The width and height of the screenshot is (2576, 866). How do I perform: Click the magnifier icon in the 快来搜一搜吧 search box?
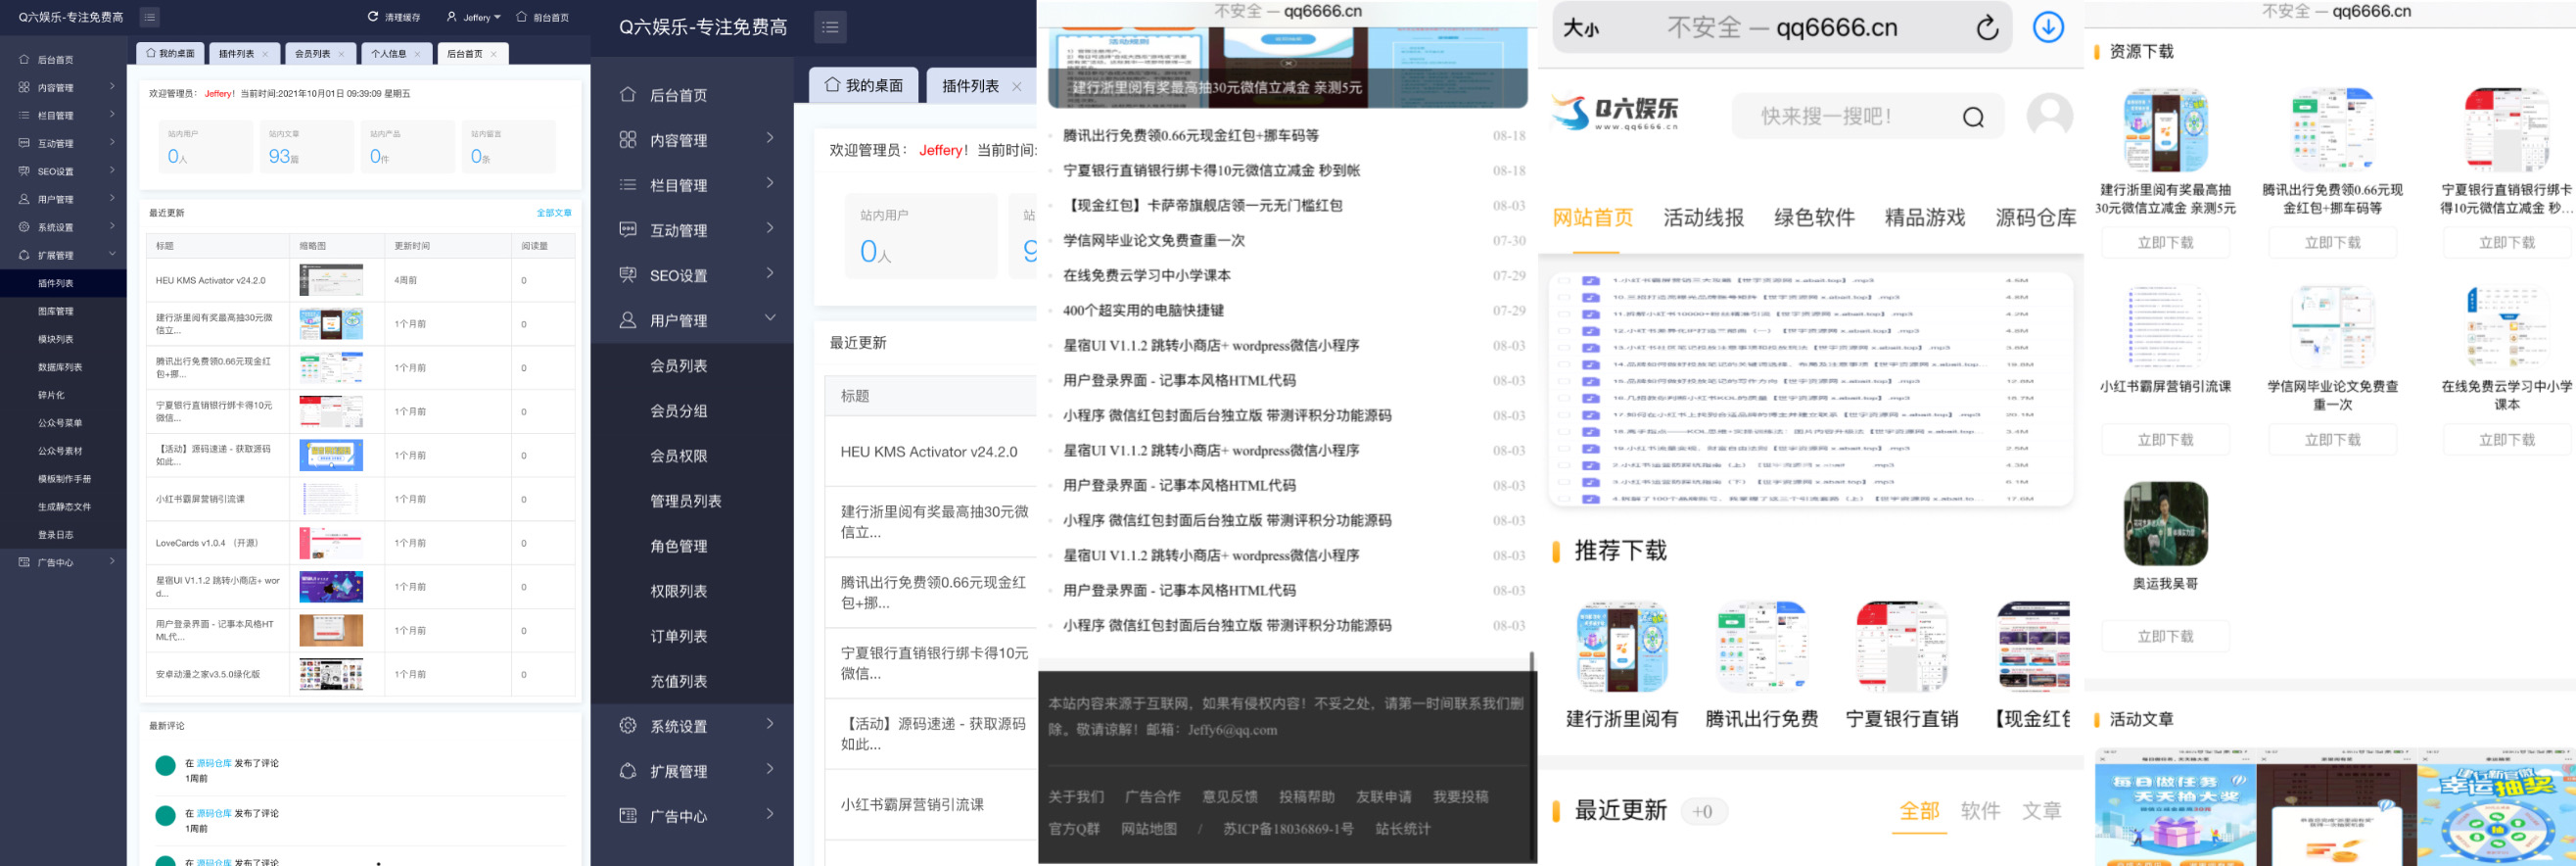(x=1972, y=117)
